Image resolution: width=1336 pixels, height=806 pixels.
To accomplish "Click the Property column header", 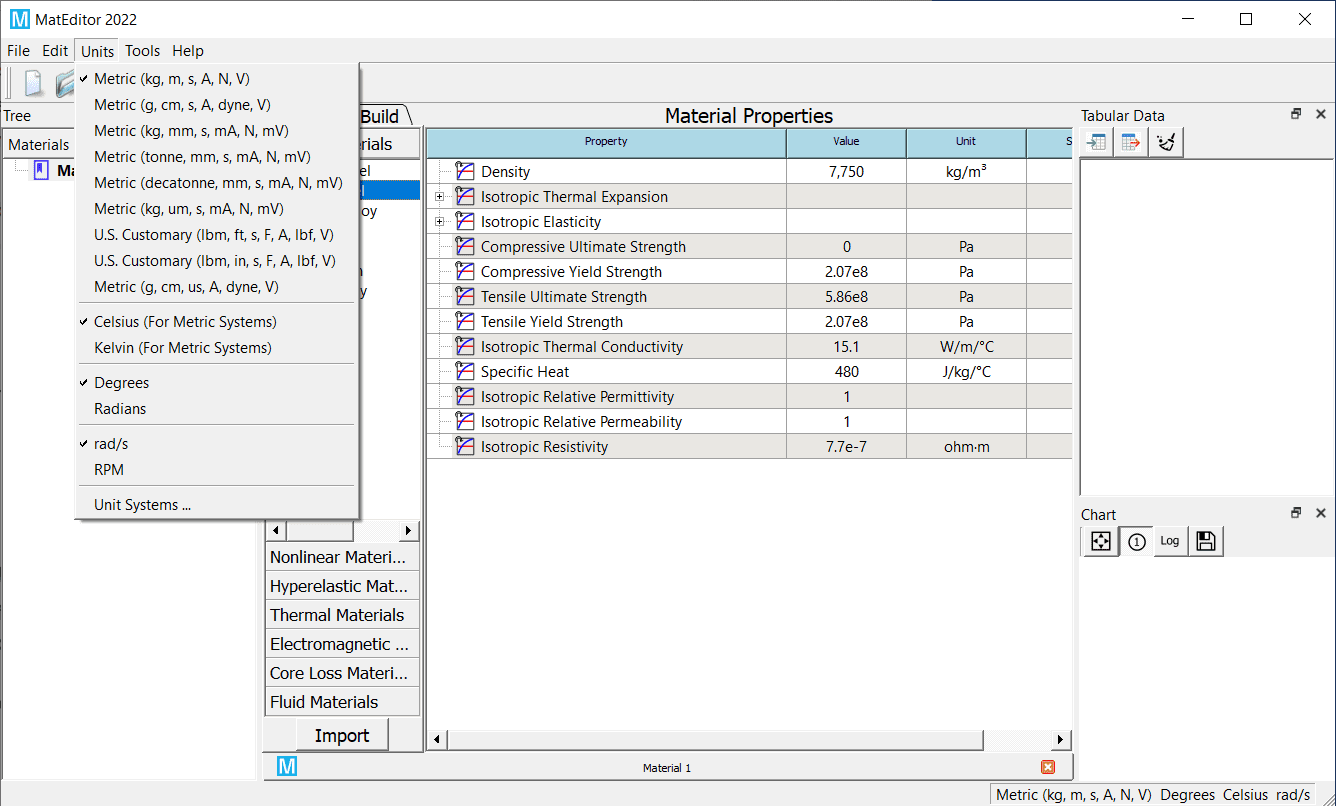I will (x=606, y=142).
